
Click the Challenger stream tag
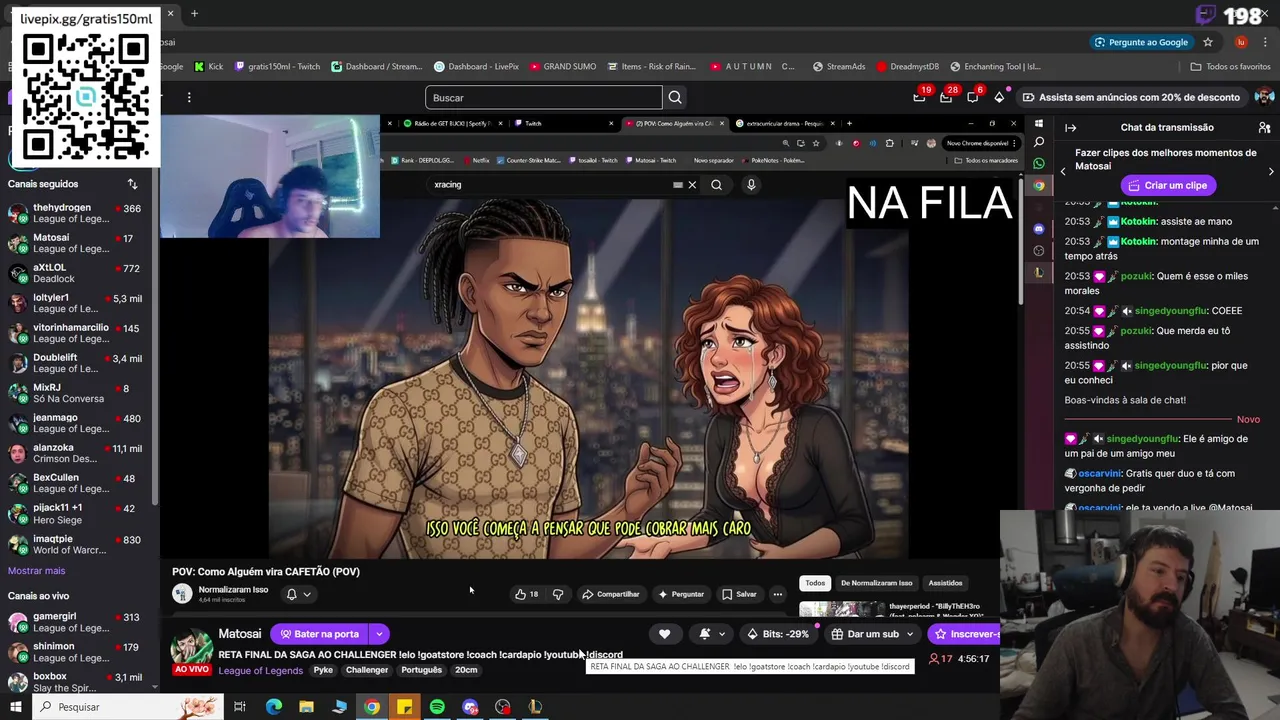click(x=366, y=670)
